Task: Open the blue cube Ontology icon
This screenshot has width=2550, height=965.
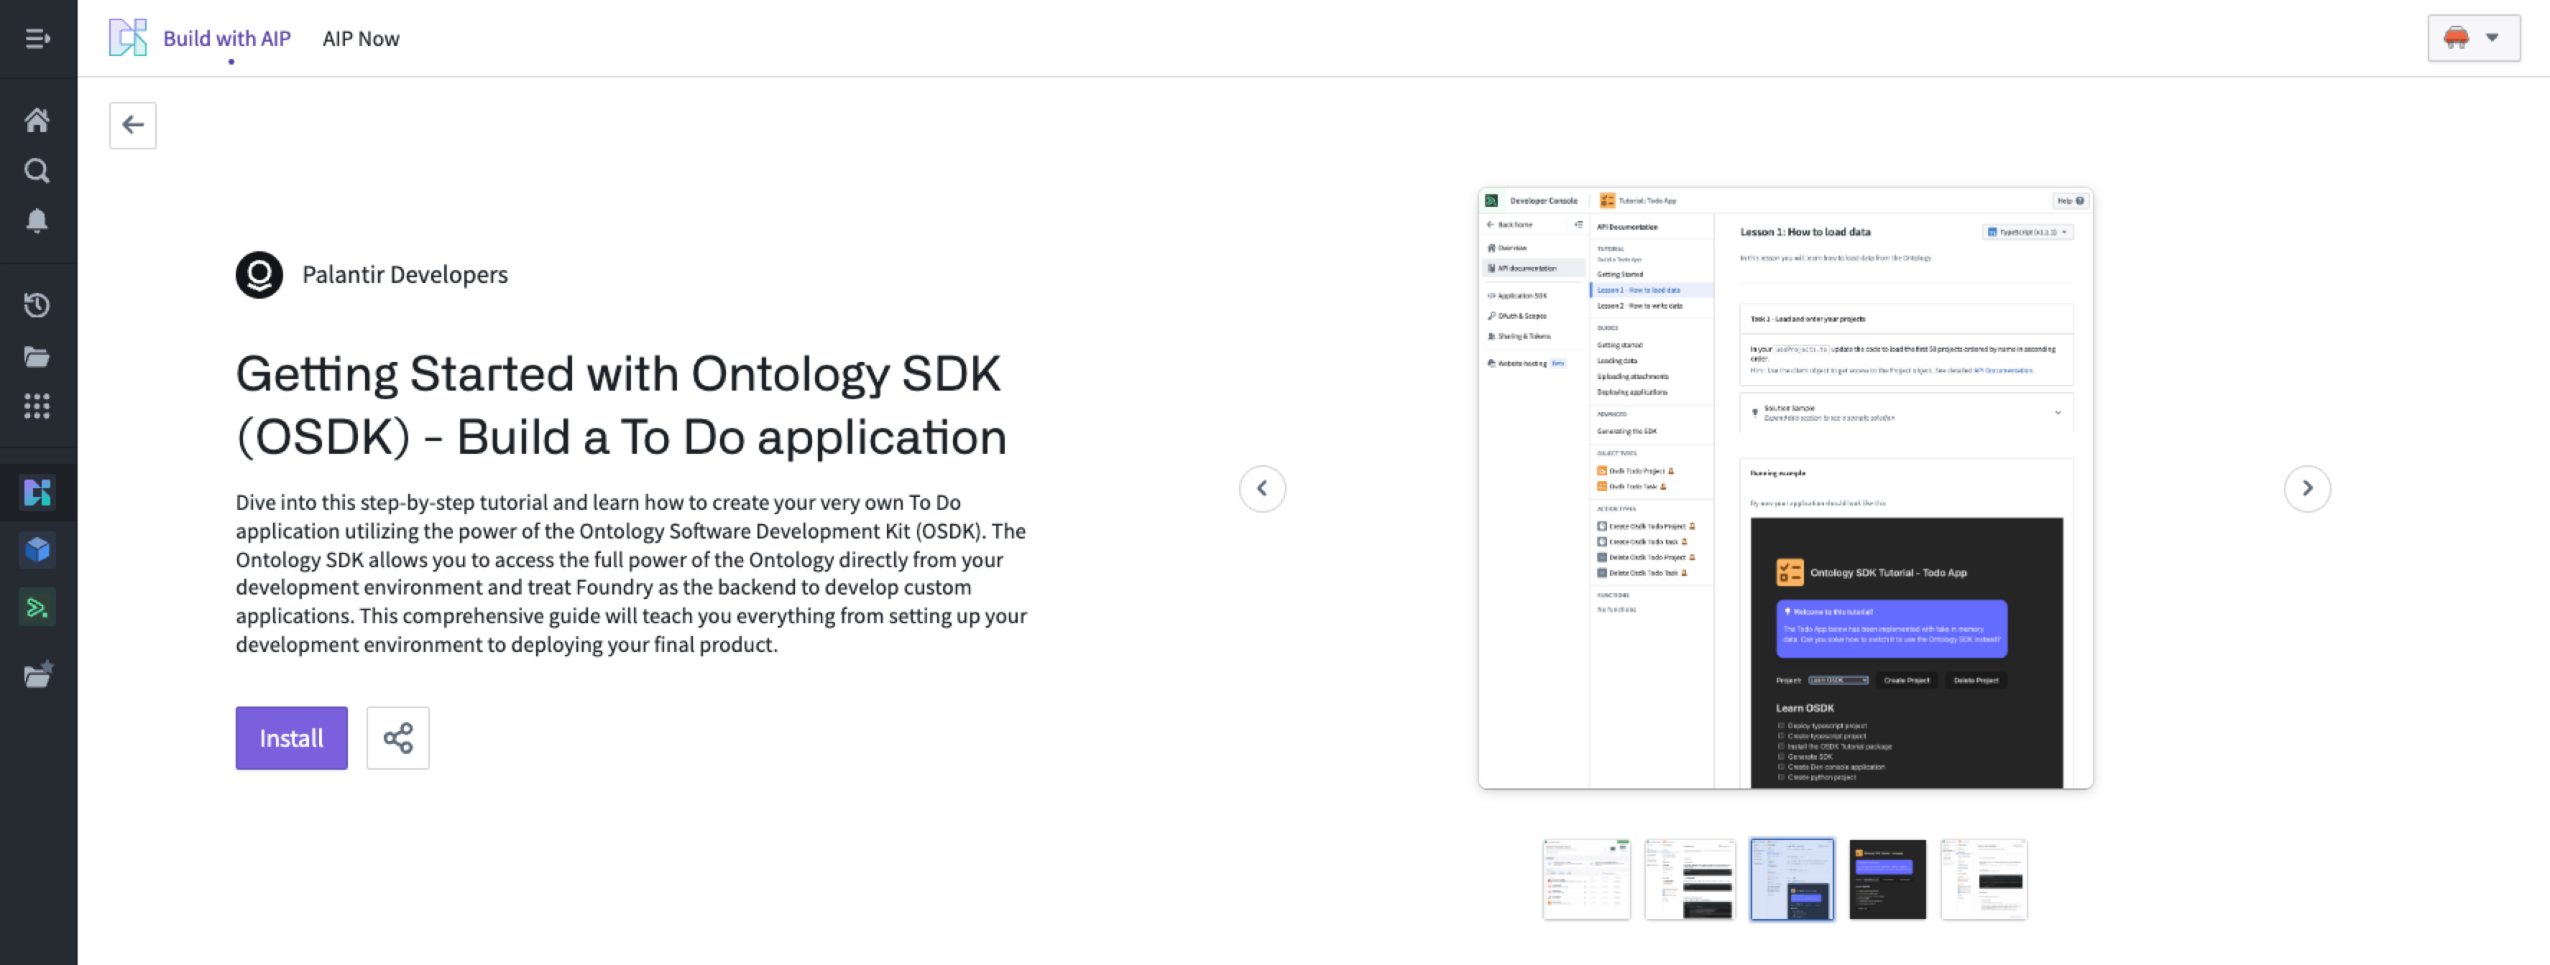Action: pyautogui.click(x=38, y=549)
